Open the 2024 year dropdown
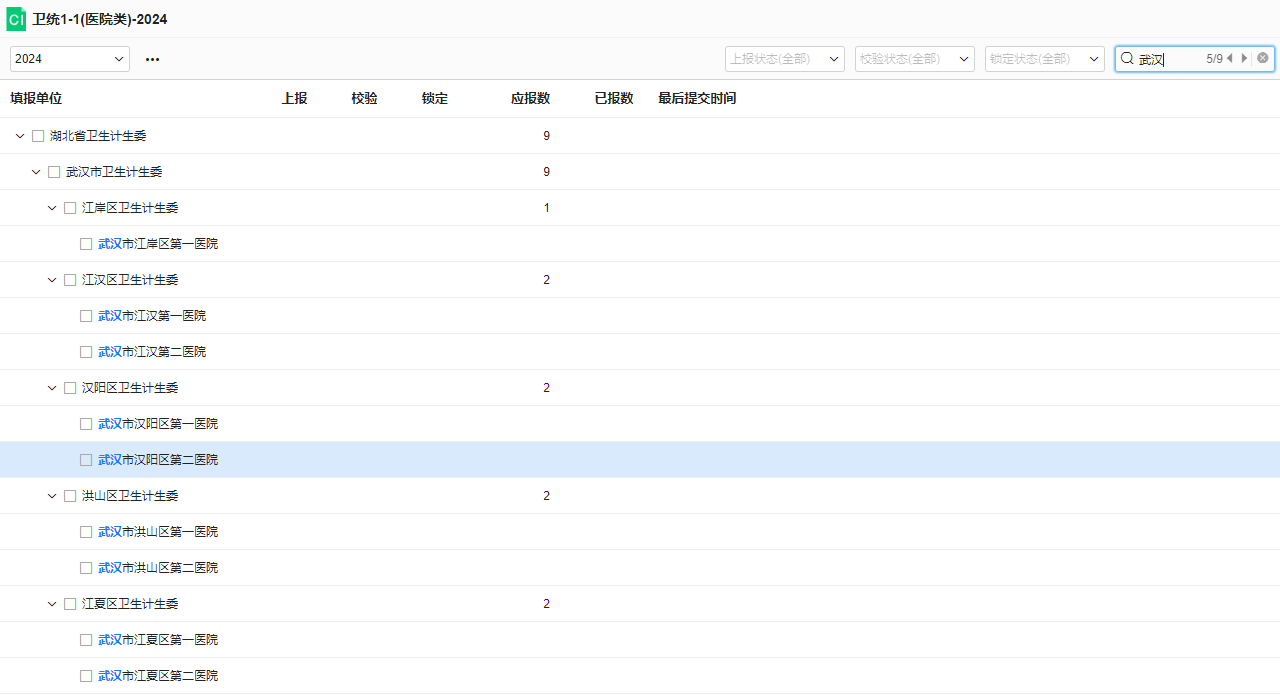Screen dimensions: 1280x700 point(70,59)
